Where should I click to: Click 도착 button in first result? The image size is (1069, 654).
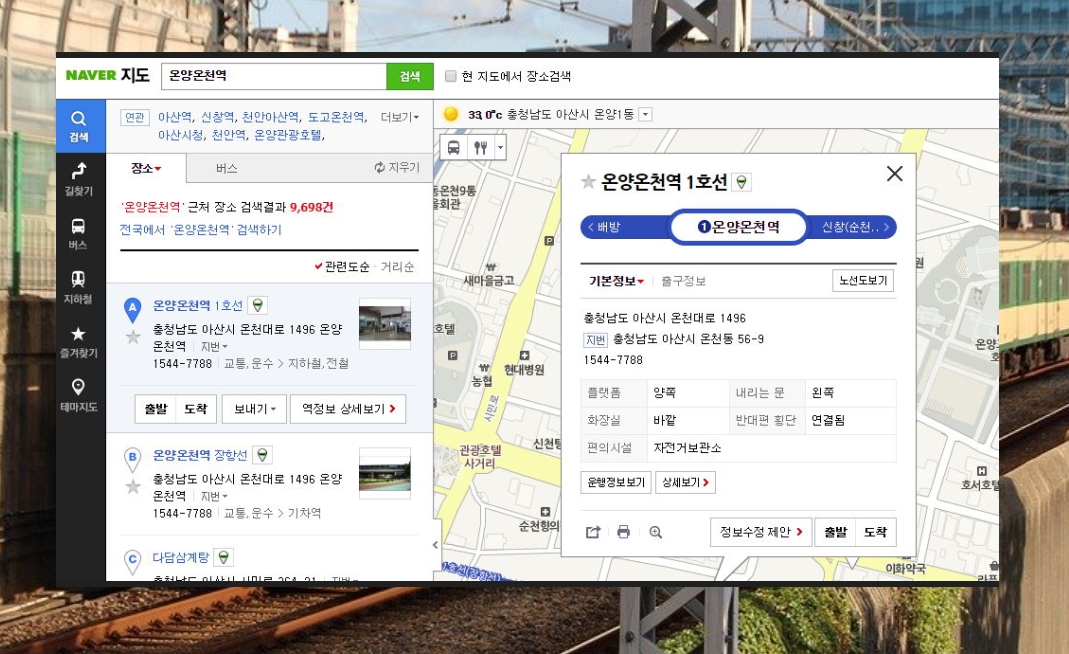pos(196,409)
